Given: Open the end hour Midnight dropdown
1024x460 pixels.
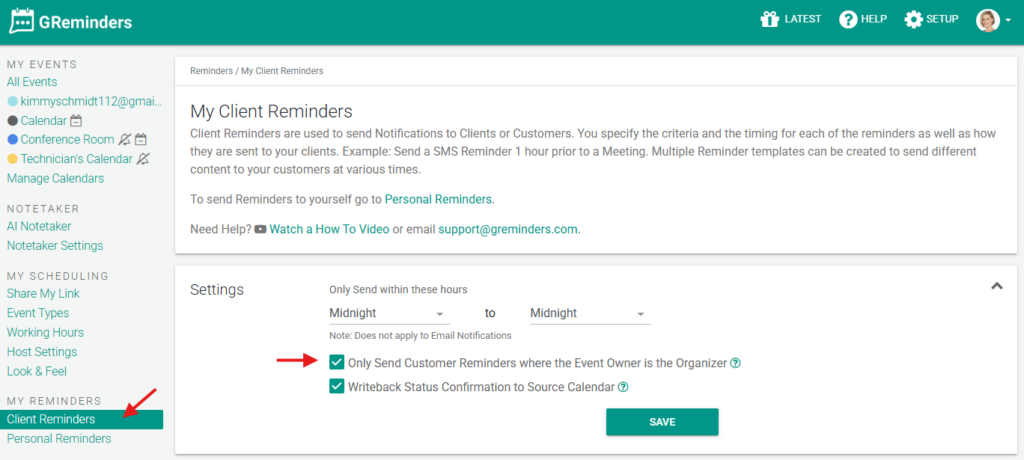Looking at the screenshot, I should coord(589,314).
